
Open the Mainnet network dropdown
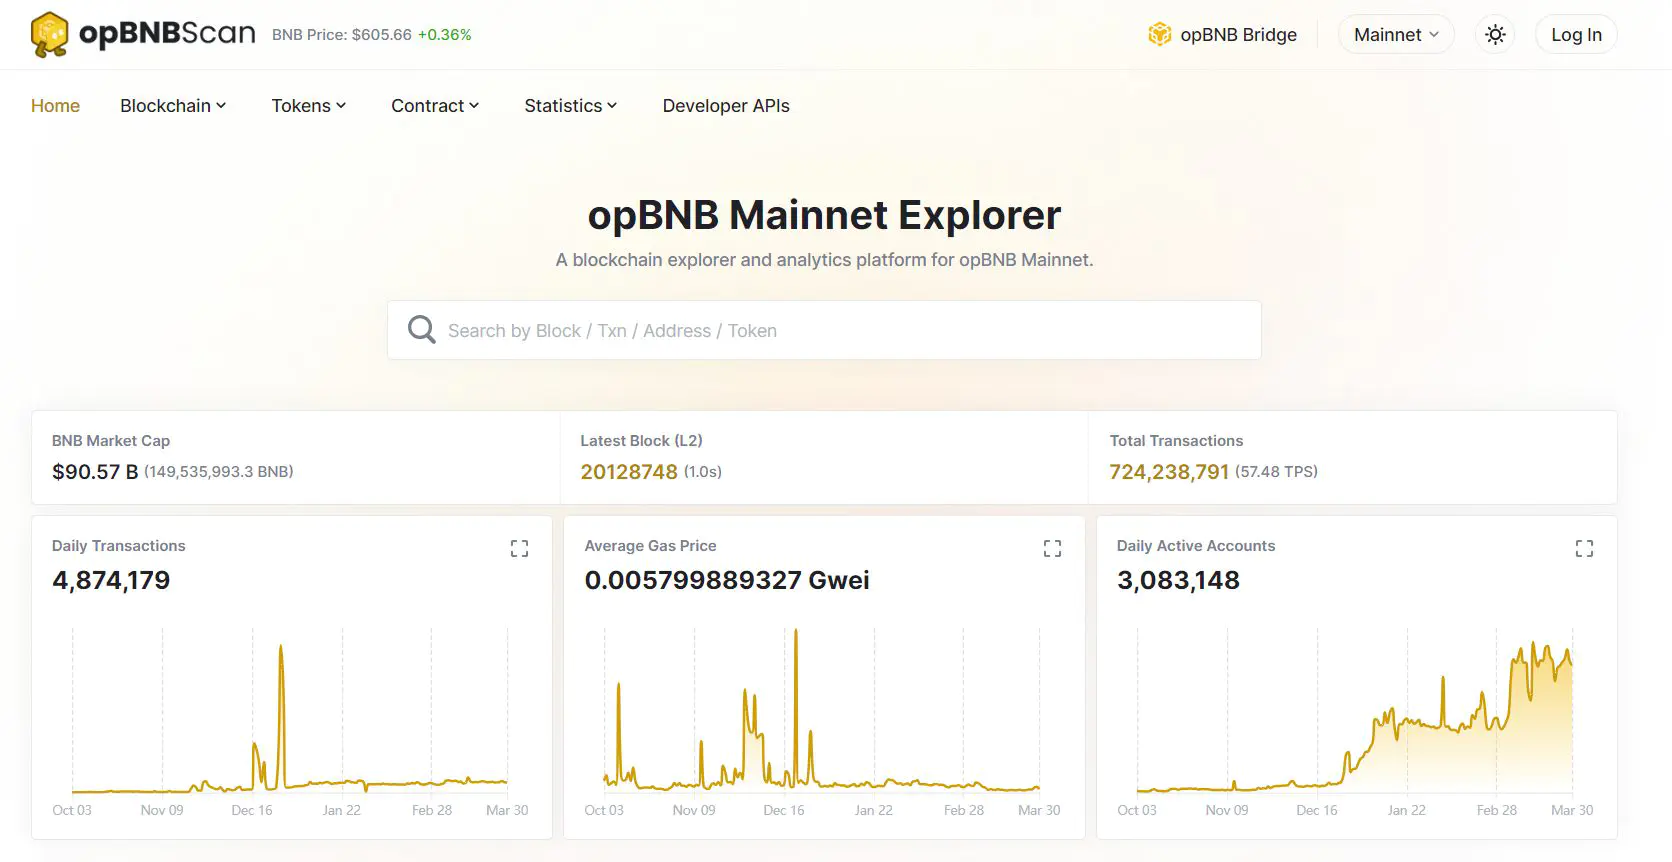tap(1395, 34)
